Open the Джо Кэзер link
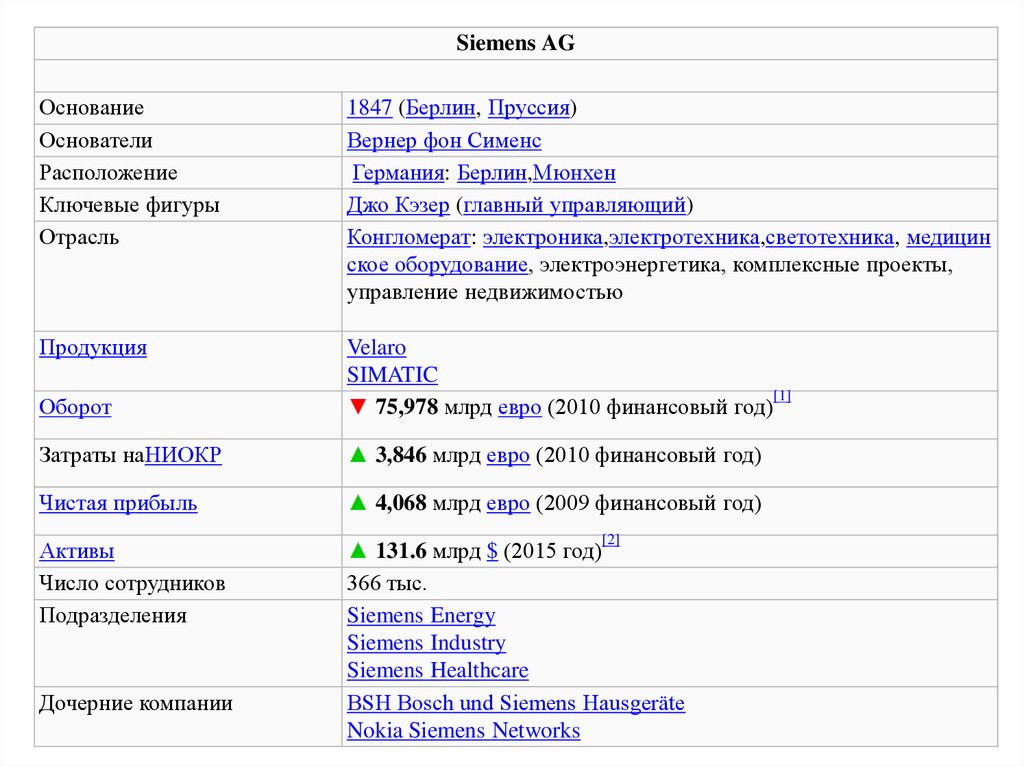The width and height of the screenshot is (1024, 767). point(396,205)
